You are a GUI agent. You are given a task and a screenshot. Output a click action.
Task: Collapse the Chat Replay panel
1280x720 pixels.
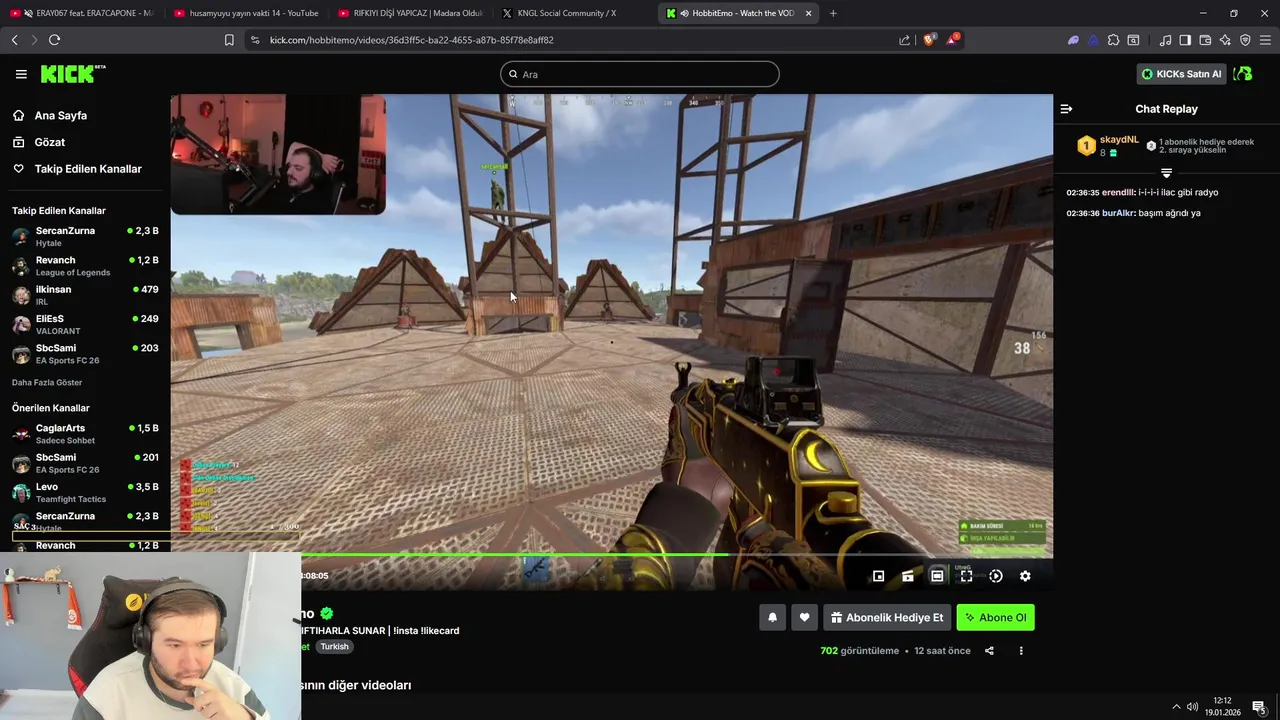click(1066, 109)
